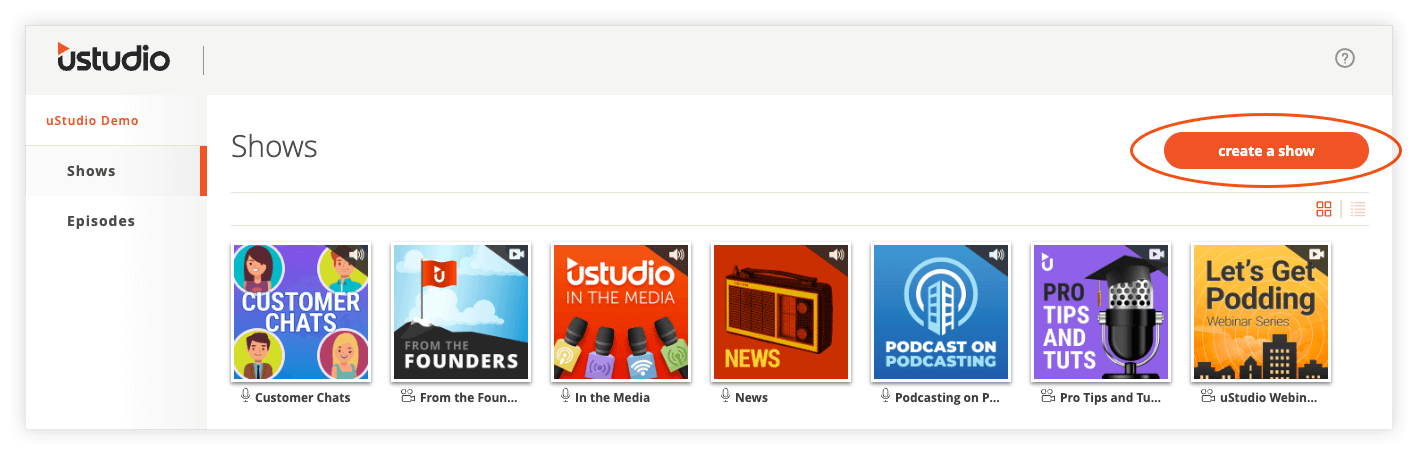The height and width of the screenshot is (455, 1418).
Task: Open the News radio thumbnail
Action: tap(781, 312)
